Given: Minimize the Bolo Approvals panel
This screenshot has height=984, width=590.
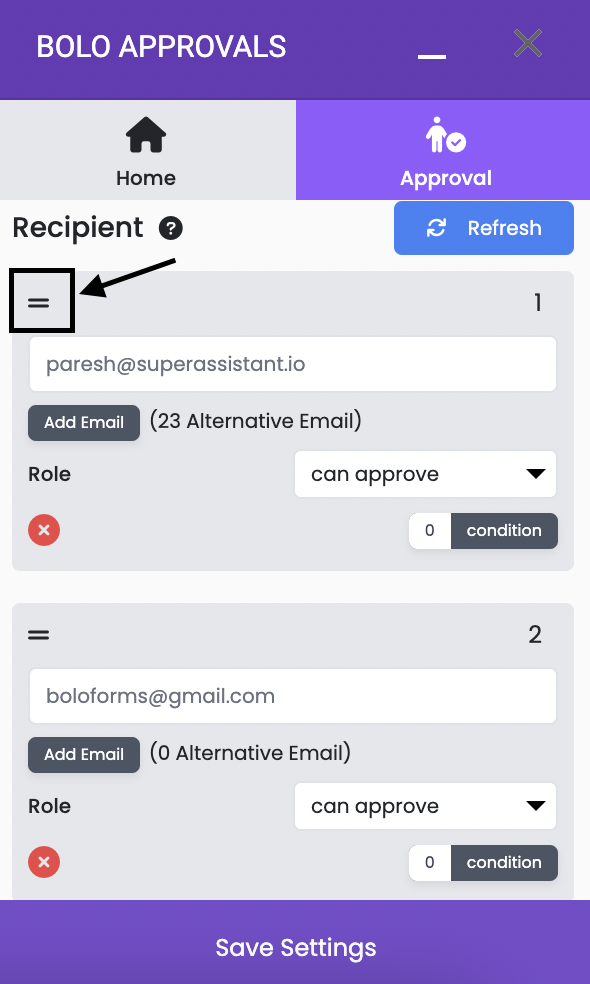Looking at the screenshot, I should (432, 56).
